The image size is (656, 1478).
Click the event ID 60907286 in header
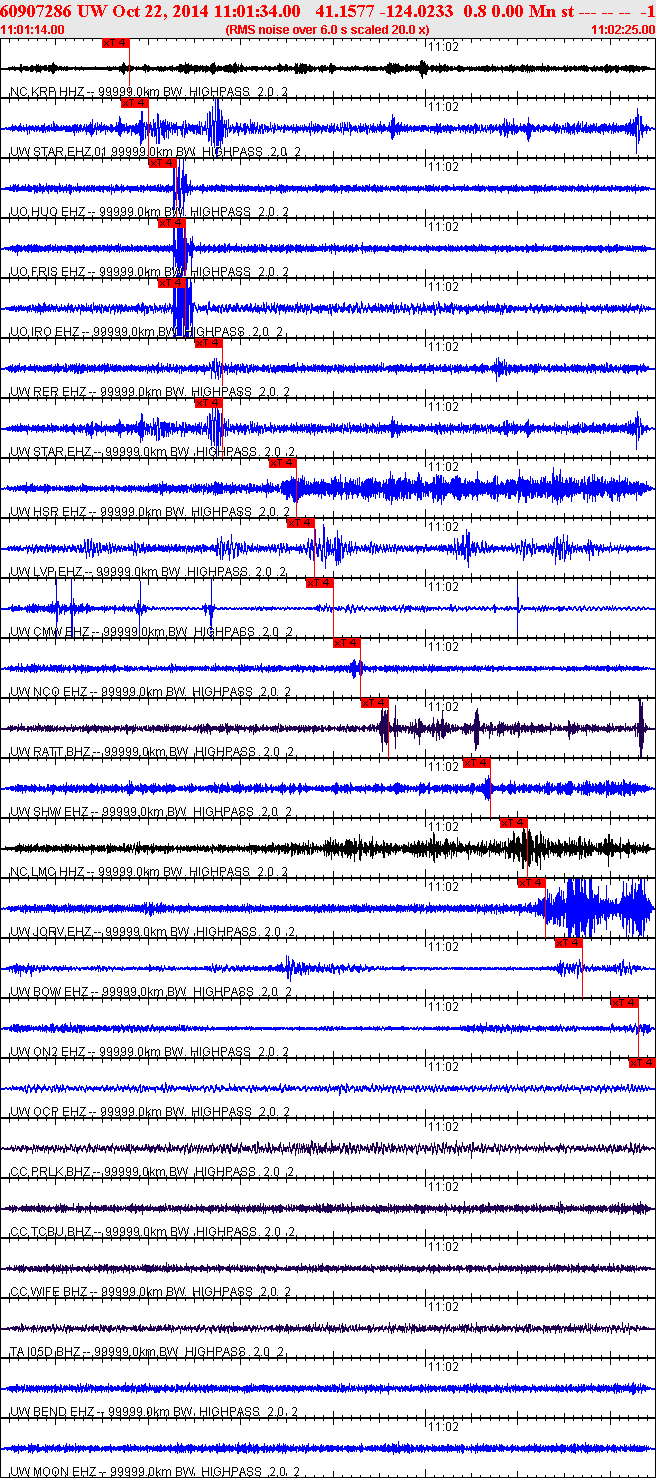coord(34,11)
